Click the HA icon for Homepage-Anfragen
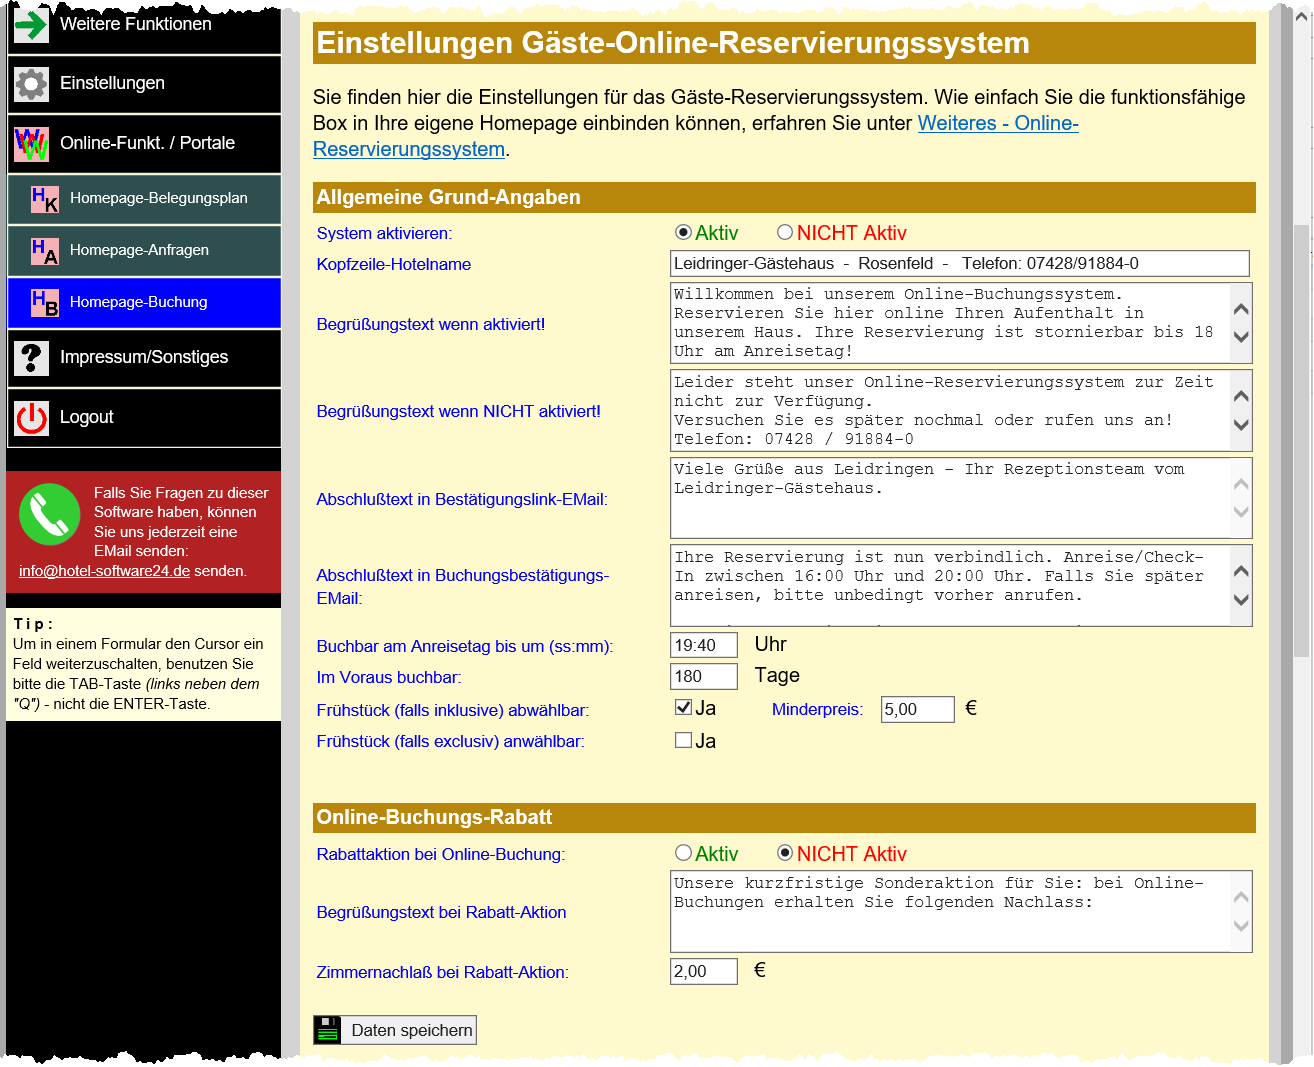This screenshot has width=1314, height=1067. (45, 251)
